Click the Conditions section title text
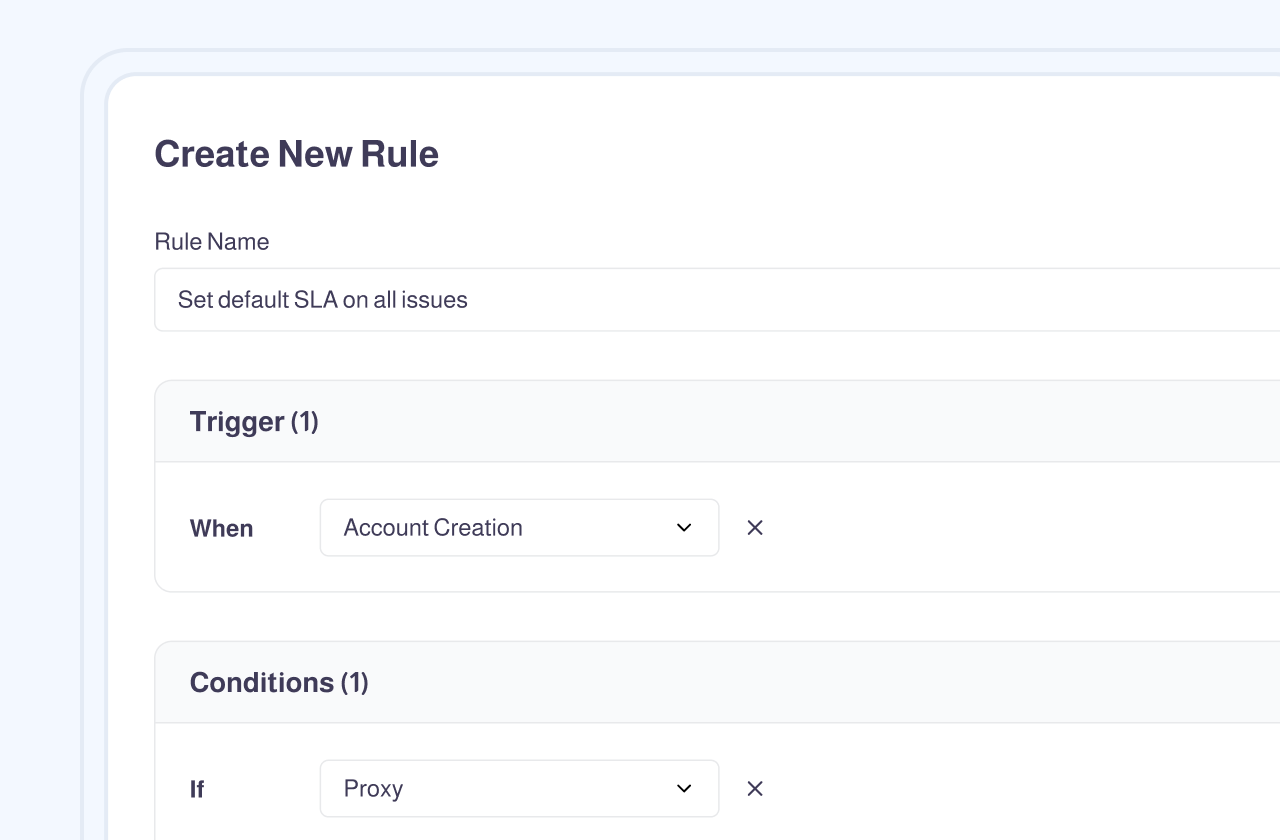1280x840 pixels. pos(262,683)
